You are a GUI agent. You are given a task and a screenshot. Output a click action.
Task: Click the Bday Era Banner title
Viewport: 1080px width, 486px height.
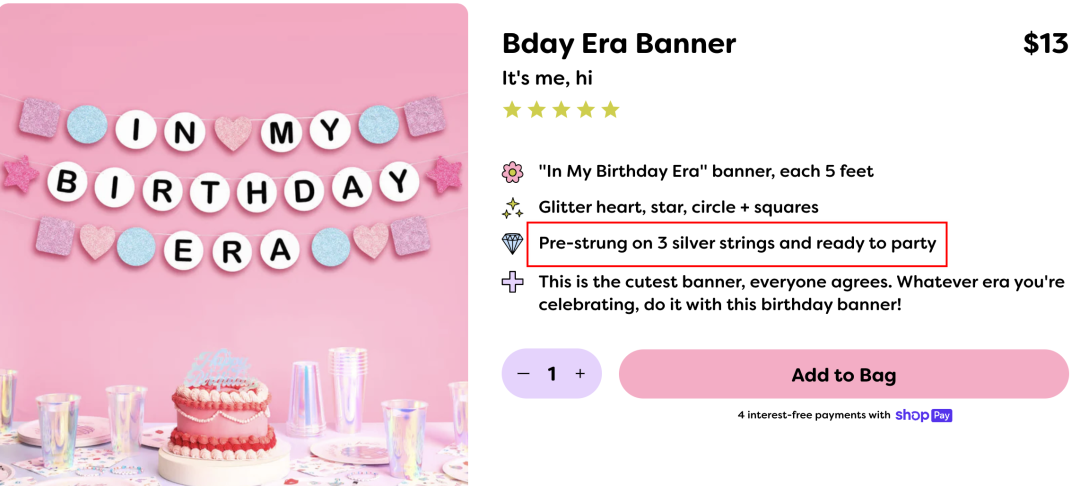click(619, 44)
